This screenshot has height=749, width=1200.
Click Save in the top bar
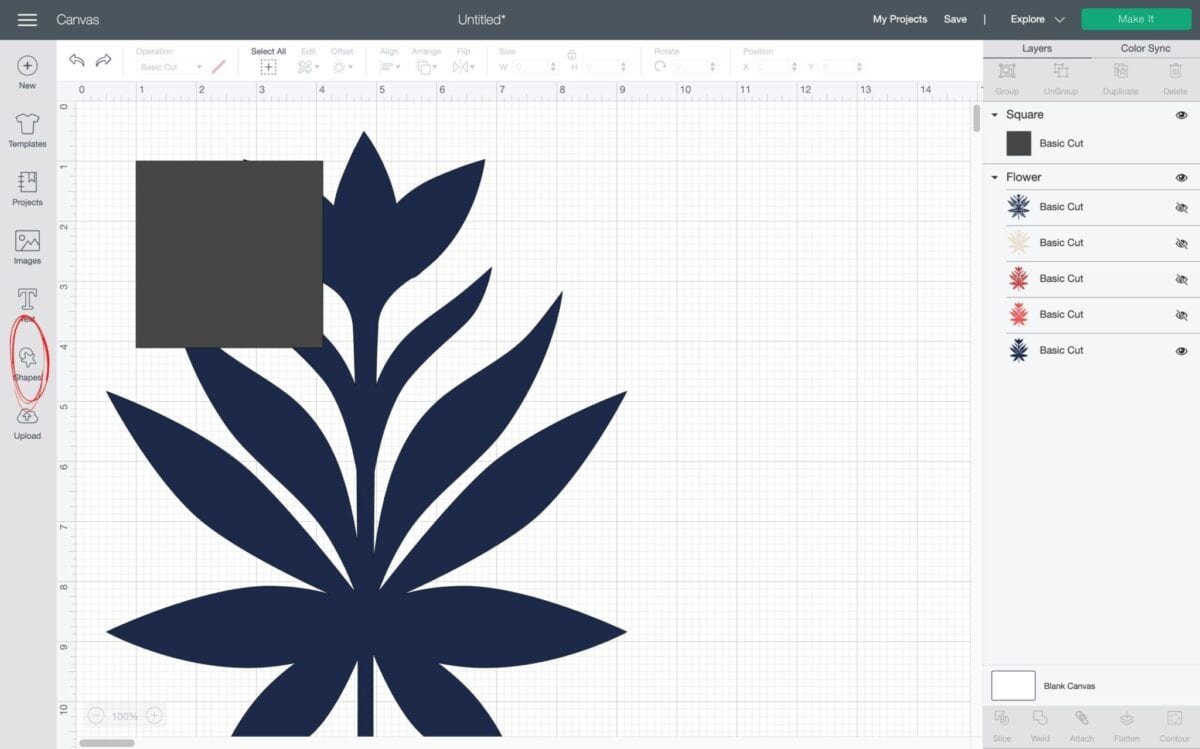tap(955, 19)
